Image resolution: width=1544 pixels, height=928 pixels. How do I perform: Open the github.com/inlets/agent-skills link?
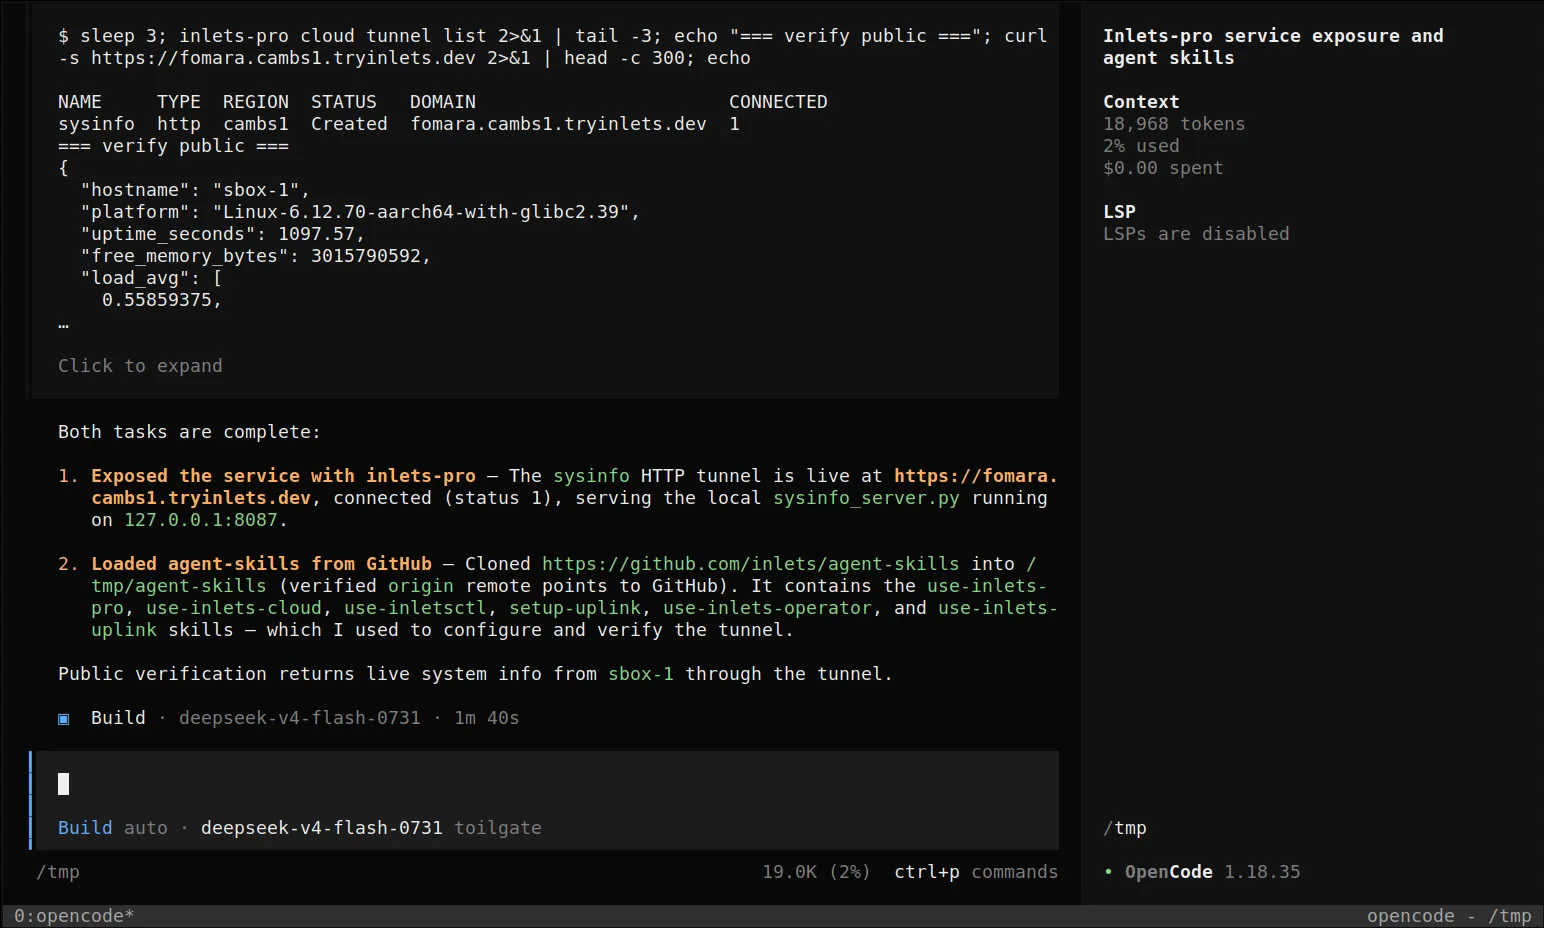click(x=750, y=564)
